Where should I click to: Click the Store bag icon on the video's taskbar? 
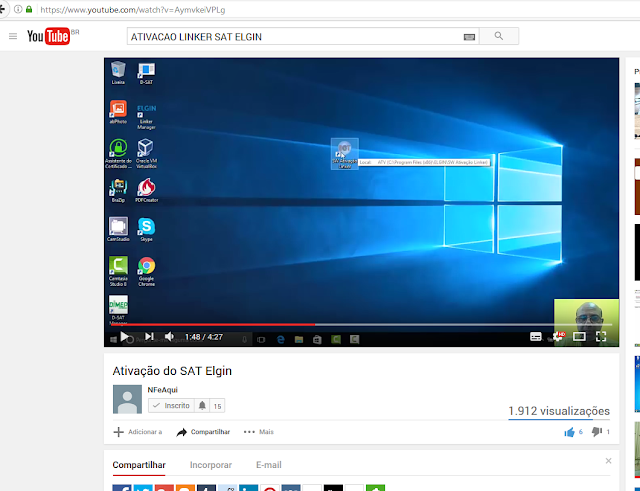317,339
